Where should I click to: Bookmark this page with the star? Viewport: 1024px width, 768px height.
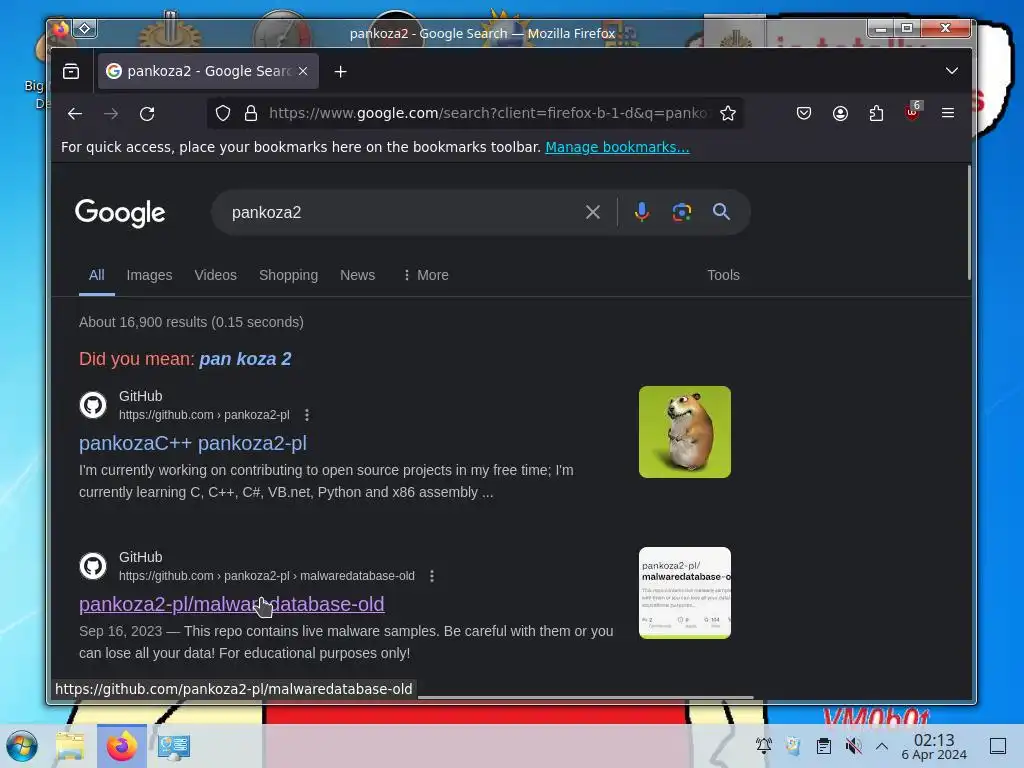(x=728, y=114)
